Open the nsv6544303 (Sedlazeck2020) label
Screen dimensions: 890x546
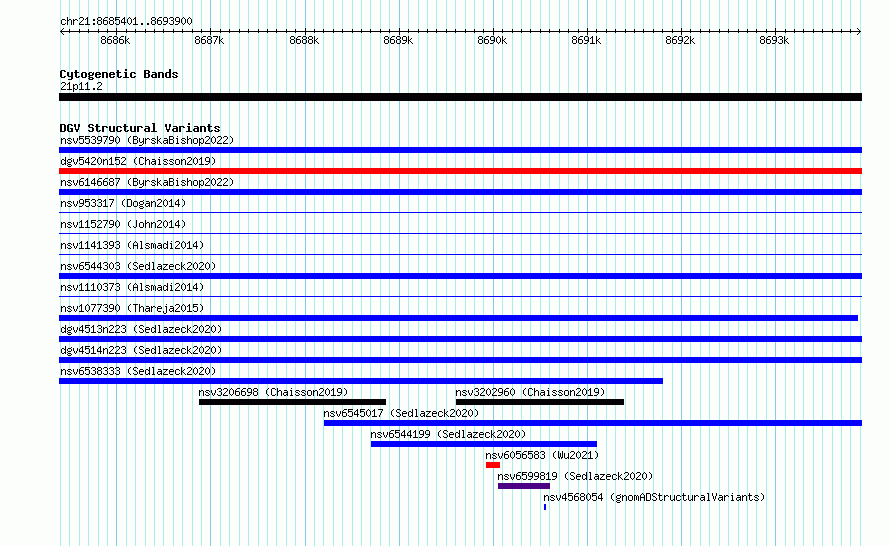pos(138,266)
